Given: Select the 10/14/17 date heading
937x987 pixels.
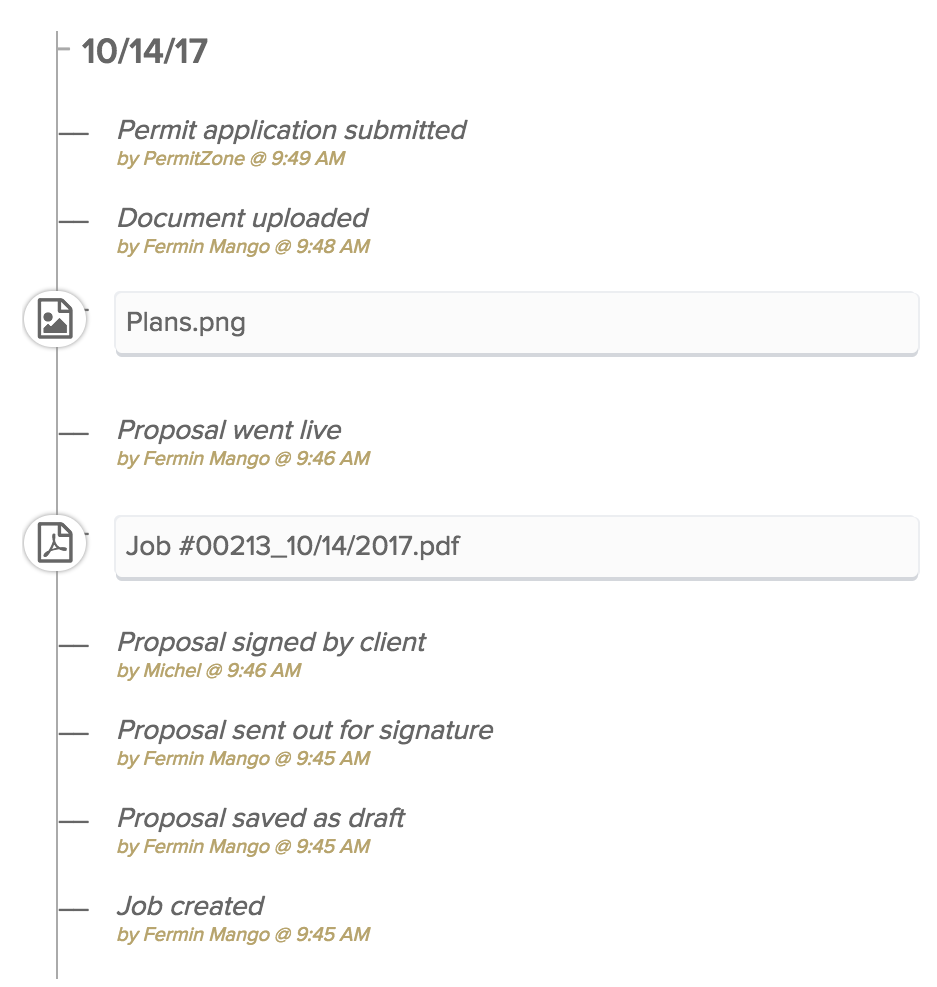Looking at the screenshot, I should (145, 51).
